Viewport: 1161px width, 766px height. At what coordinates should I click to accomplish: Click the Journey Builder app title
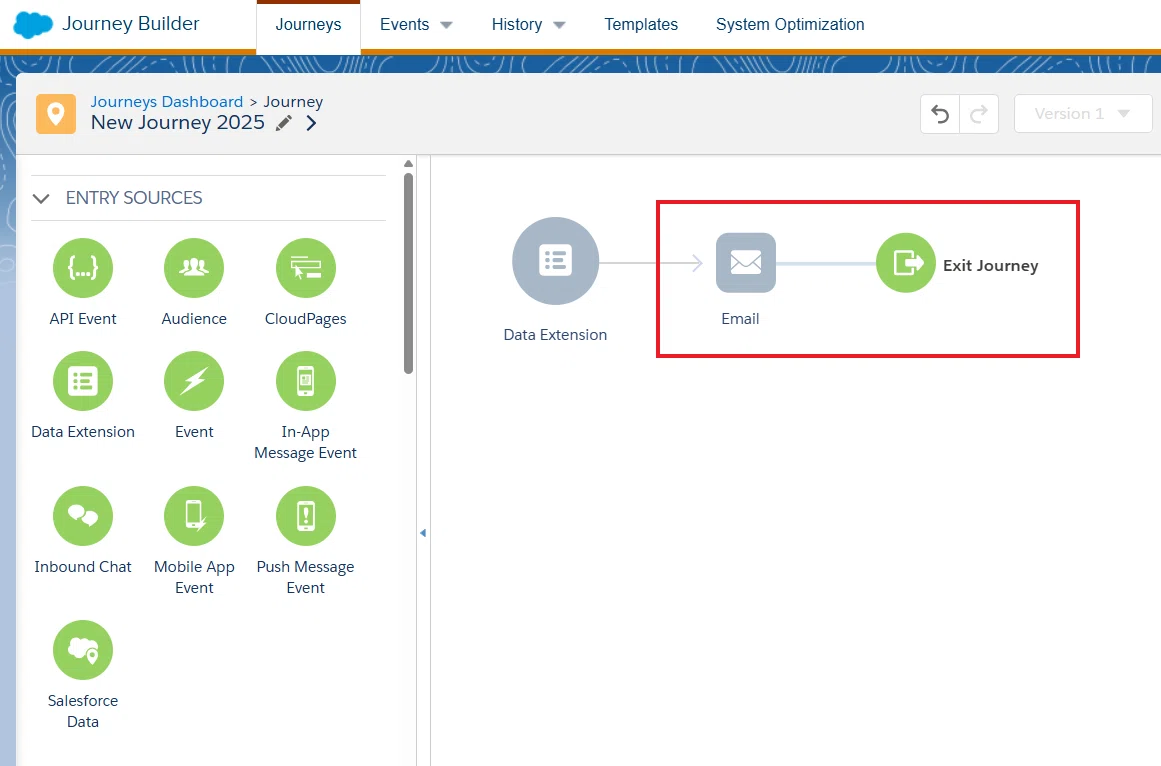coord(131,24)
